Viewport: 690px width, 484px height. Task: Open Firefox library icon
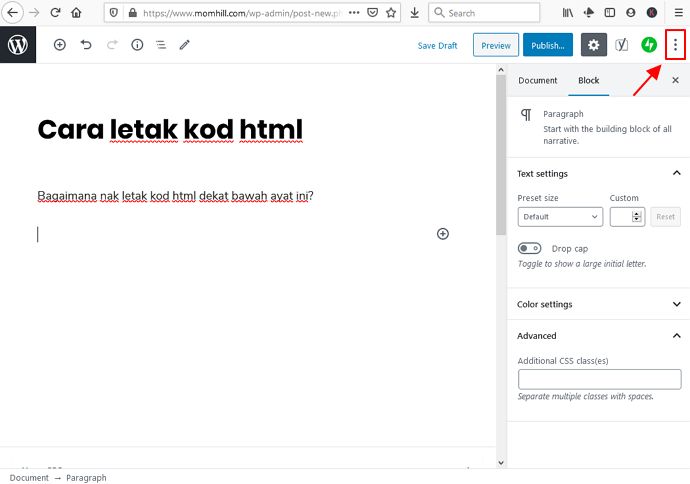click(x=568, y=12)
